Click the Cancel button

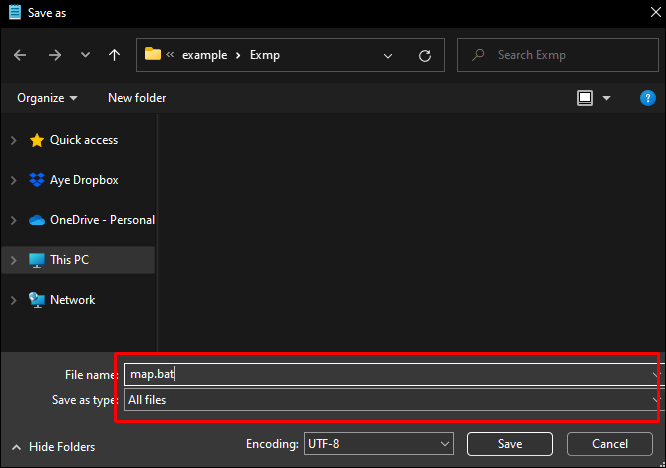[610, 444]
